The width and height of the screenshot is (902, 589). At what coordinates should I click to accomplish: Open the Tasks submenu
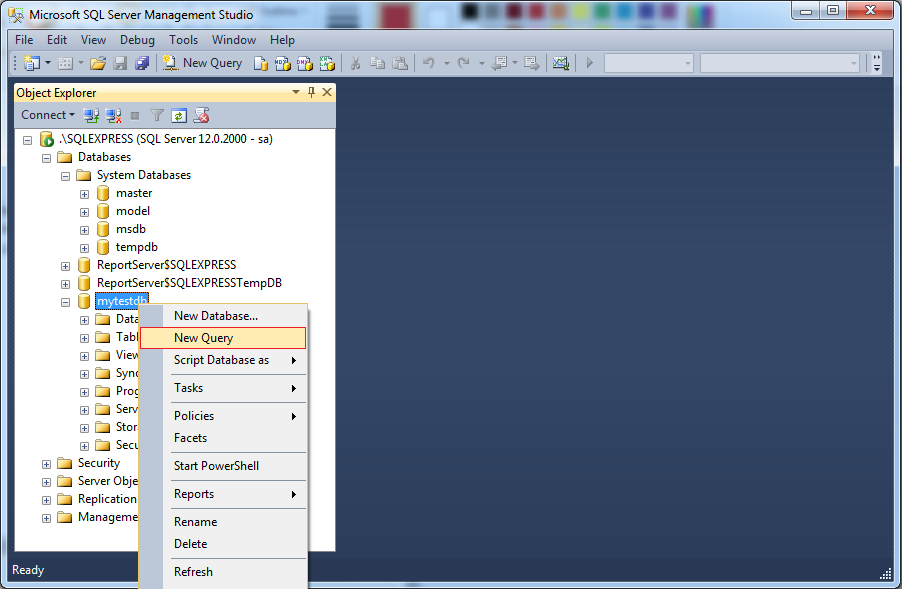223,388
